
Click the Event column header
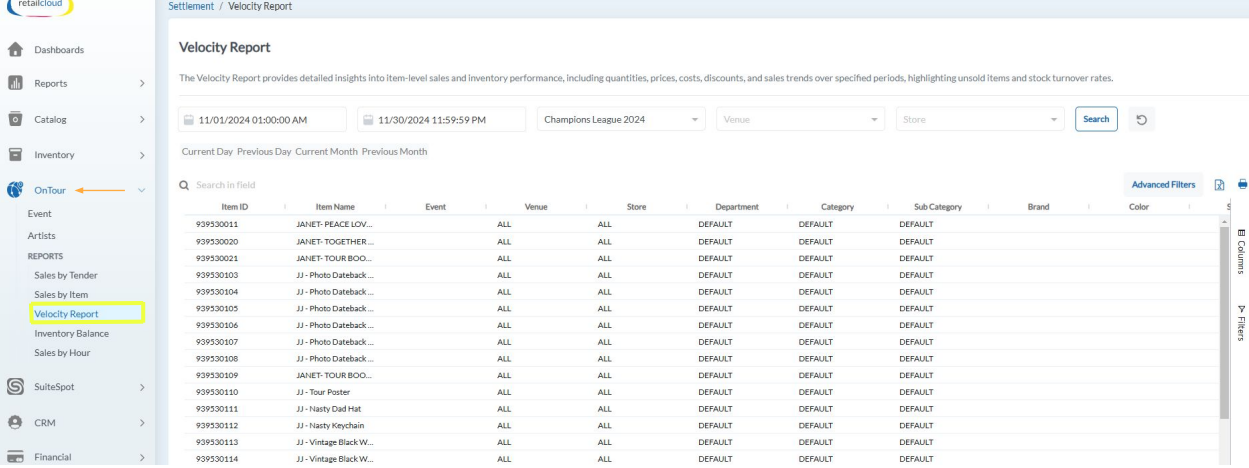point(435,207)
